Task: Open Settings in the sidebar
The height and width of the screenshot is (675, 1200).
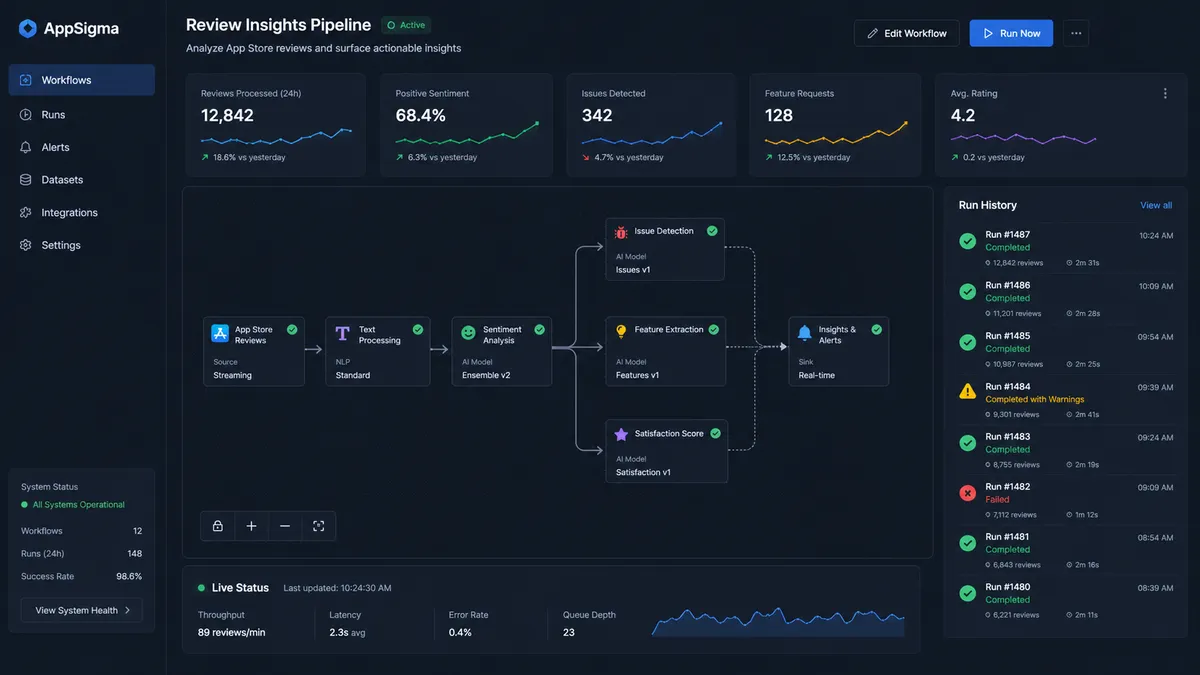Action: pyautogui.click(x=82, y=245)
